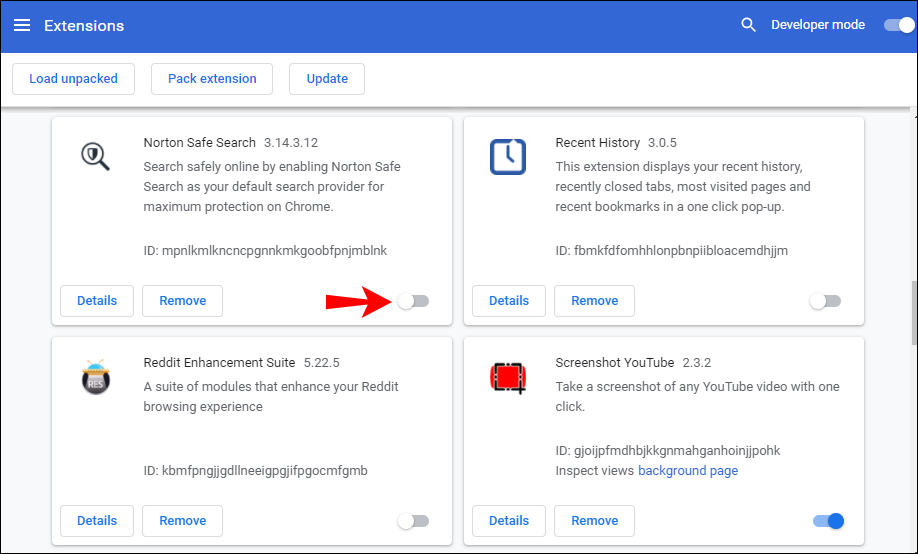Click version number 3.14.3.12
This screenshot has width=918, height=554.
tap(291, 143)
